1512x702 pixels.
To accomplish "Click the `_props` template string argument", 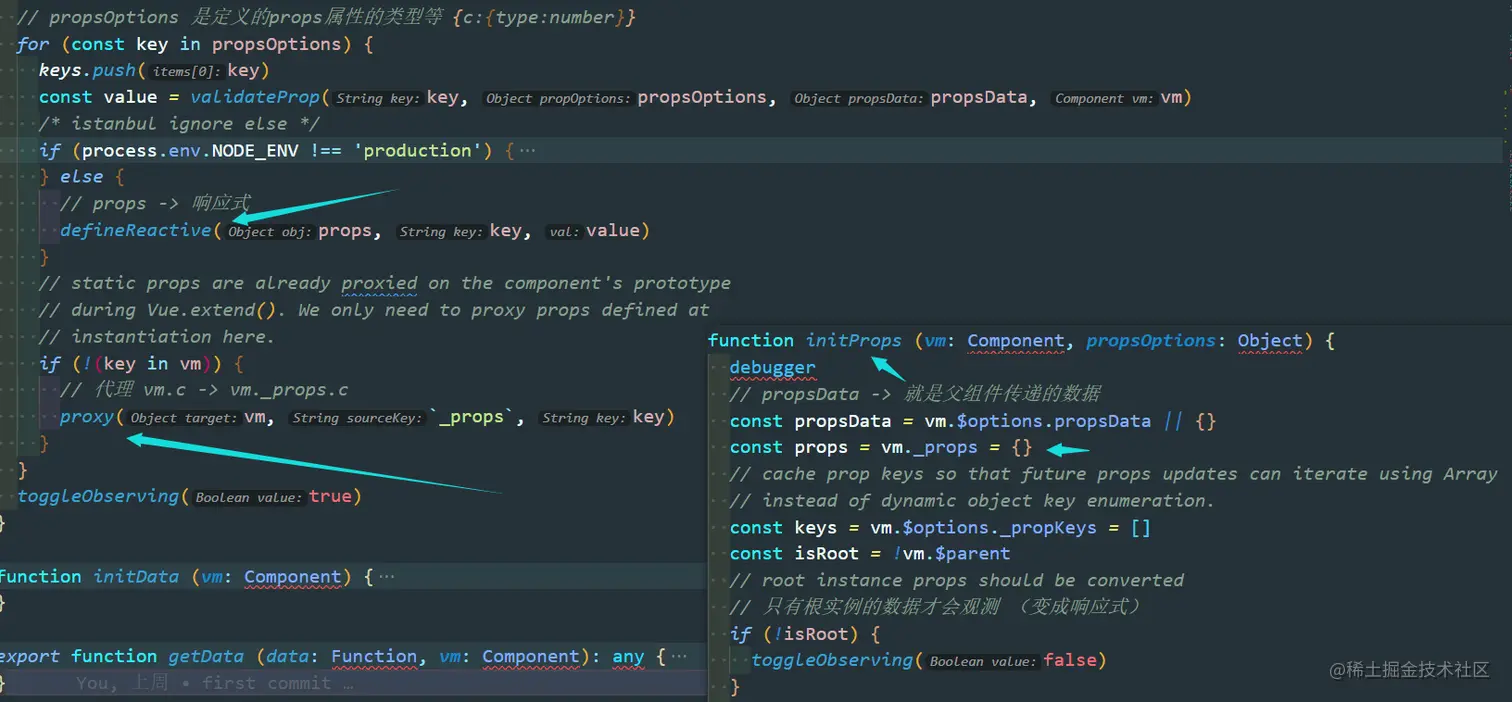I will coord(471,417).
